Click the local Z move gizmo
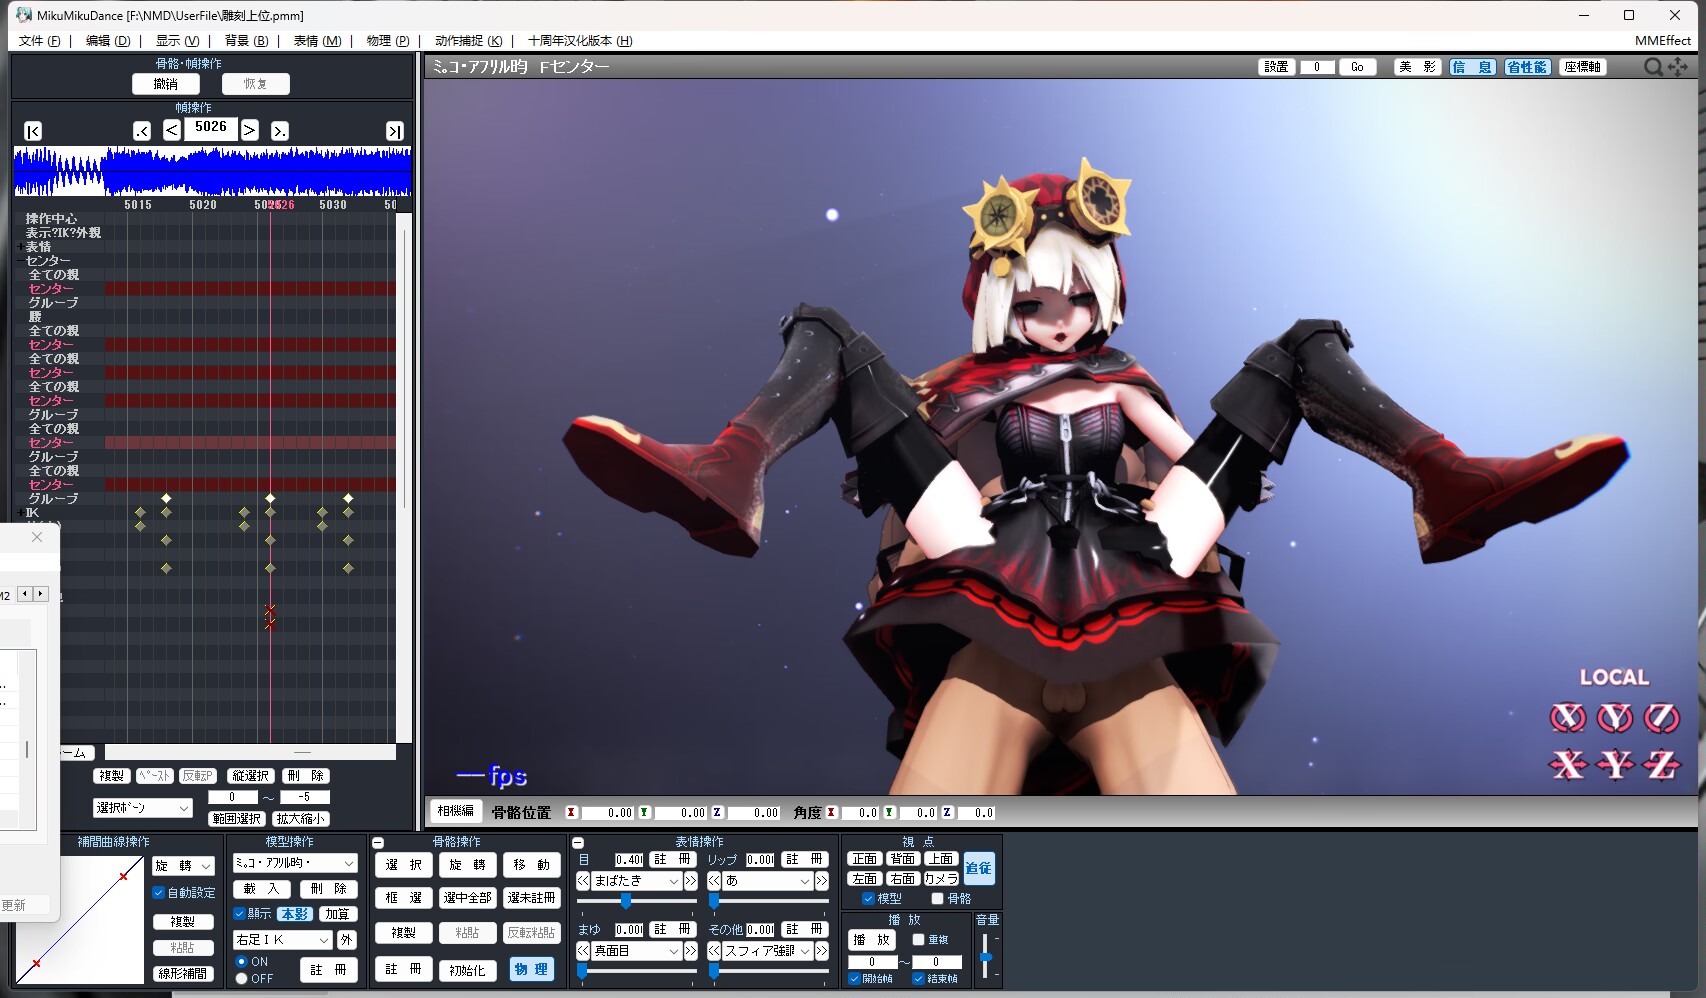This screenshot has height=998, width=1706. [x=1661, y=765]
